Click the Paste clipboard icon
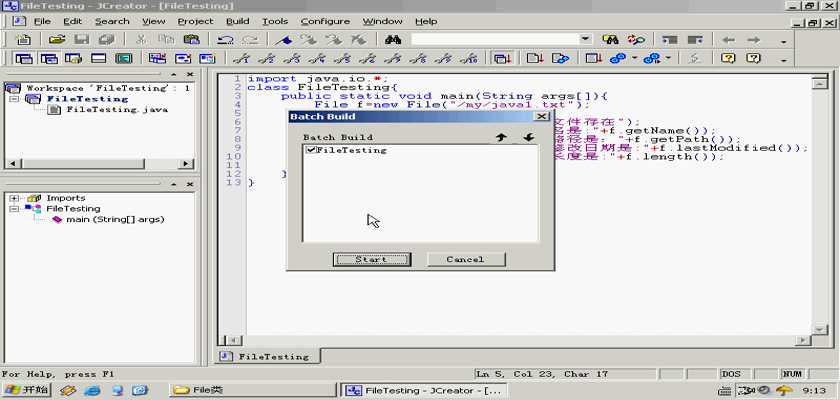Viewport: 840px width, 400px height. [x=191, y=40]
